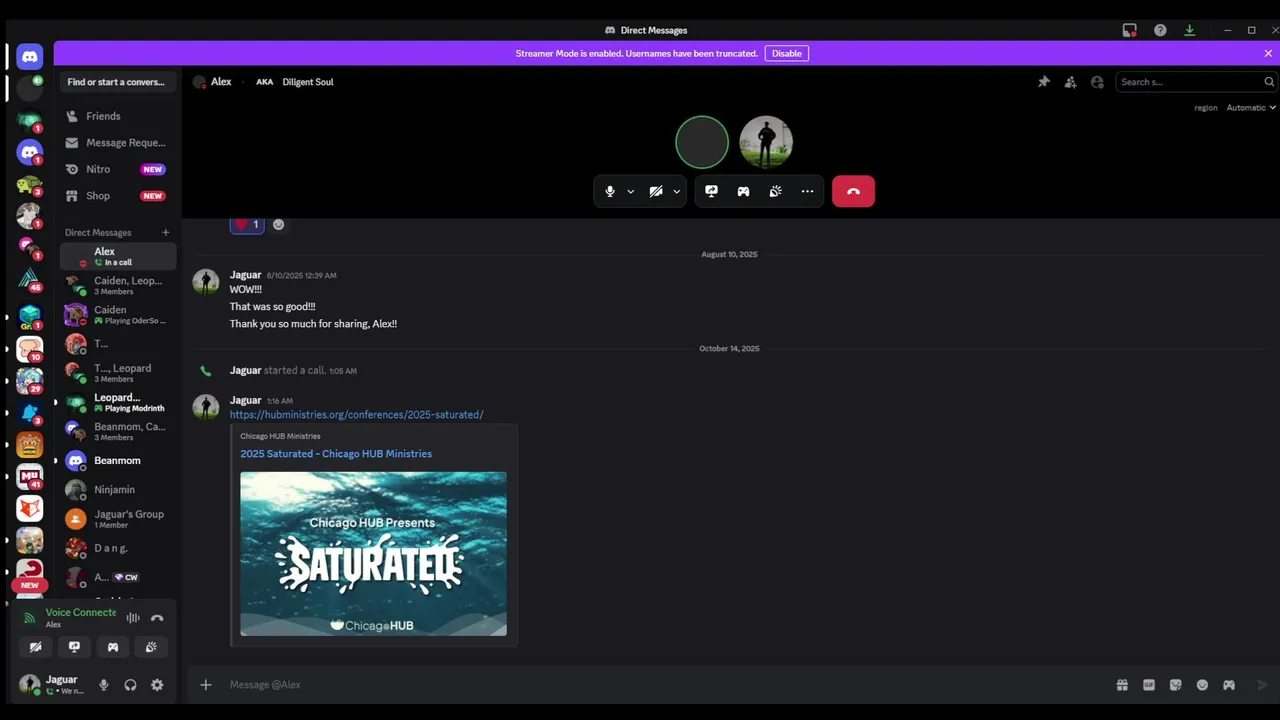The width and height of the screenshot is (1280, 720).
Task: Open more call options ellipsis
Action: pos(807,191)
